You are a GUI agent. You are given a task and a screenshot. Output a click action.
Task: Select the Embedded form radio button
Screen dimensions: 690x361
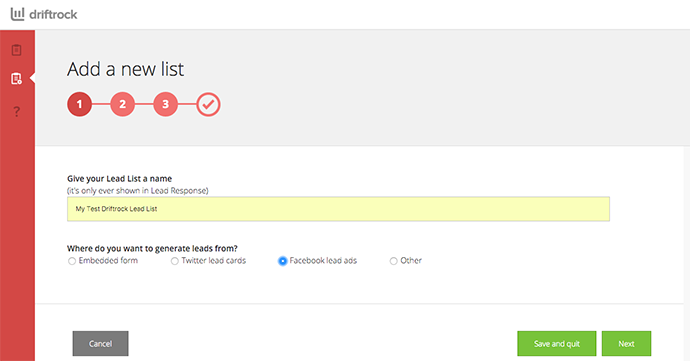tap(72, 261)
